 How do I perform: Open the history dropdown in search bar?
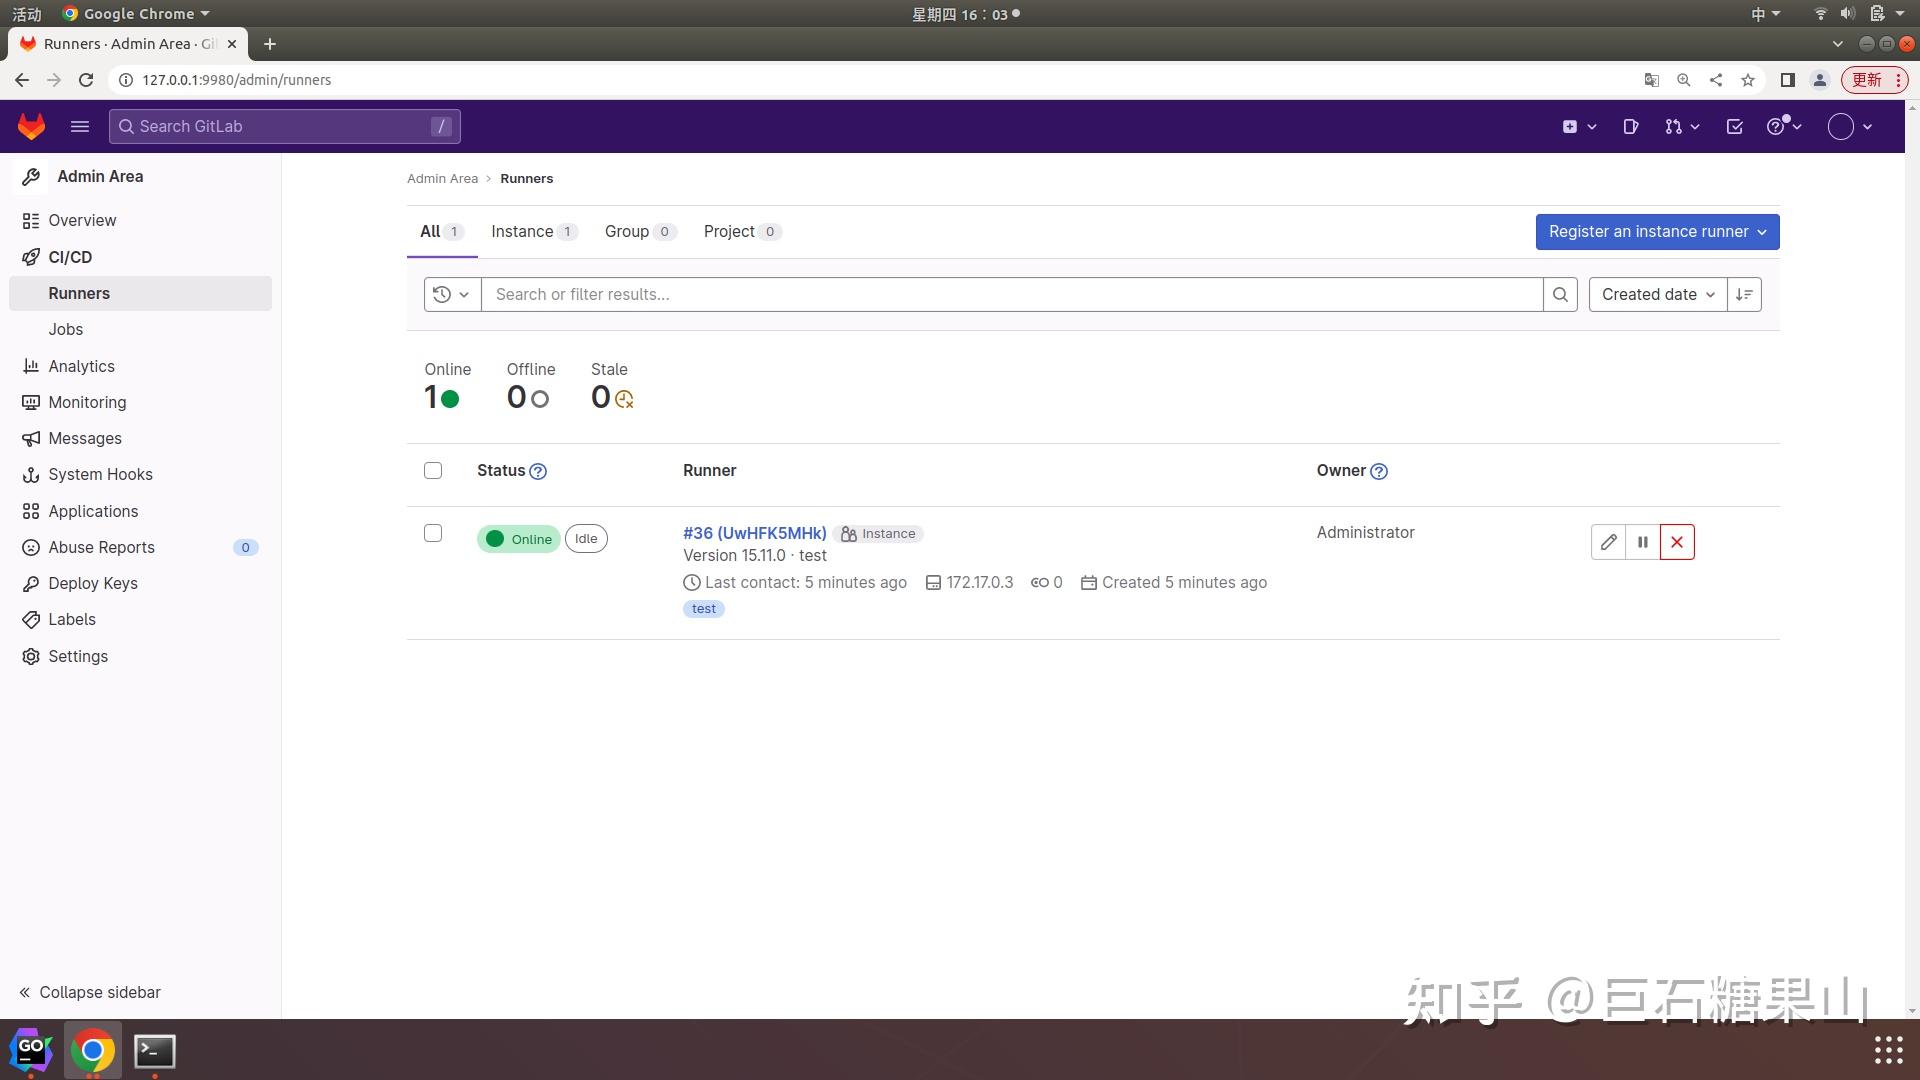pyautogui.click(x=452, y=294)
